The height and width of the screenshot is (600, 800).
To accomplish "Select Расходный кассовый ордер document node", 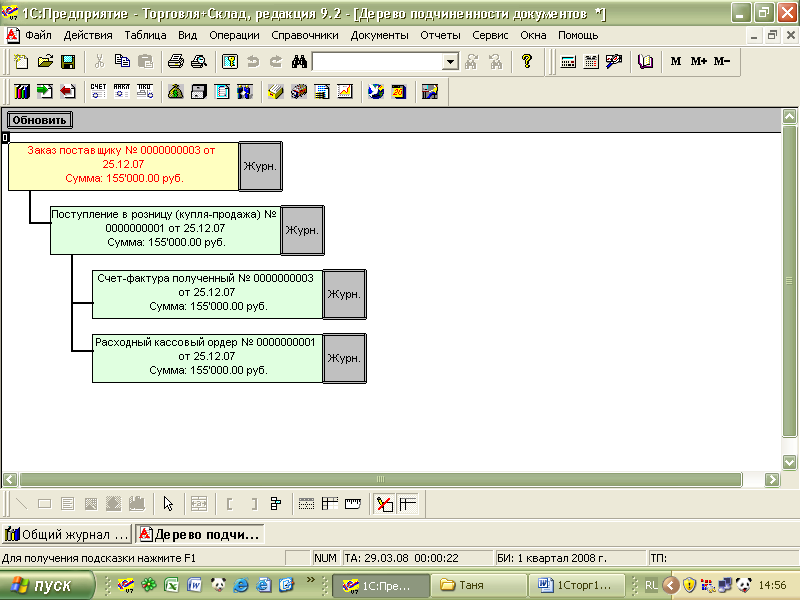I will (207, 358).
